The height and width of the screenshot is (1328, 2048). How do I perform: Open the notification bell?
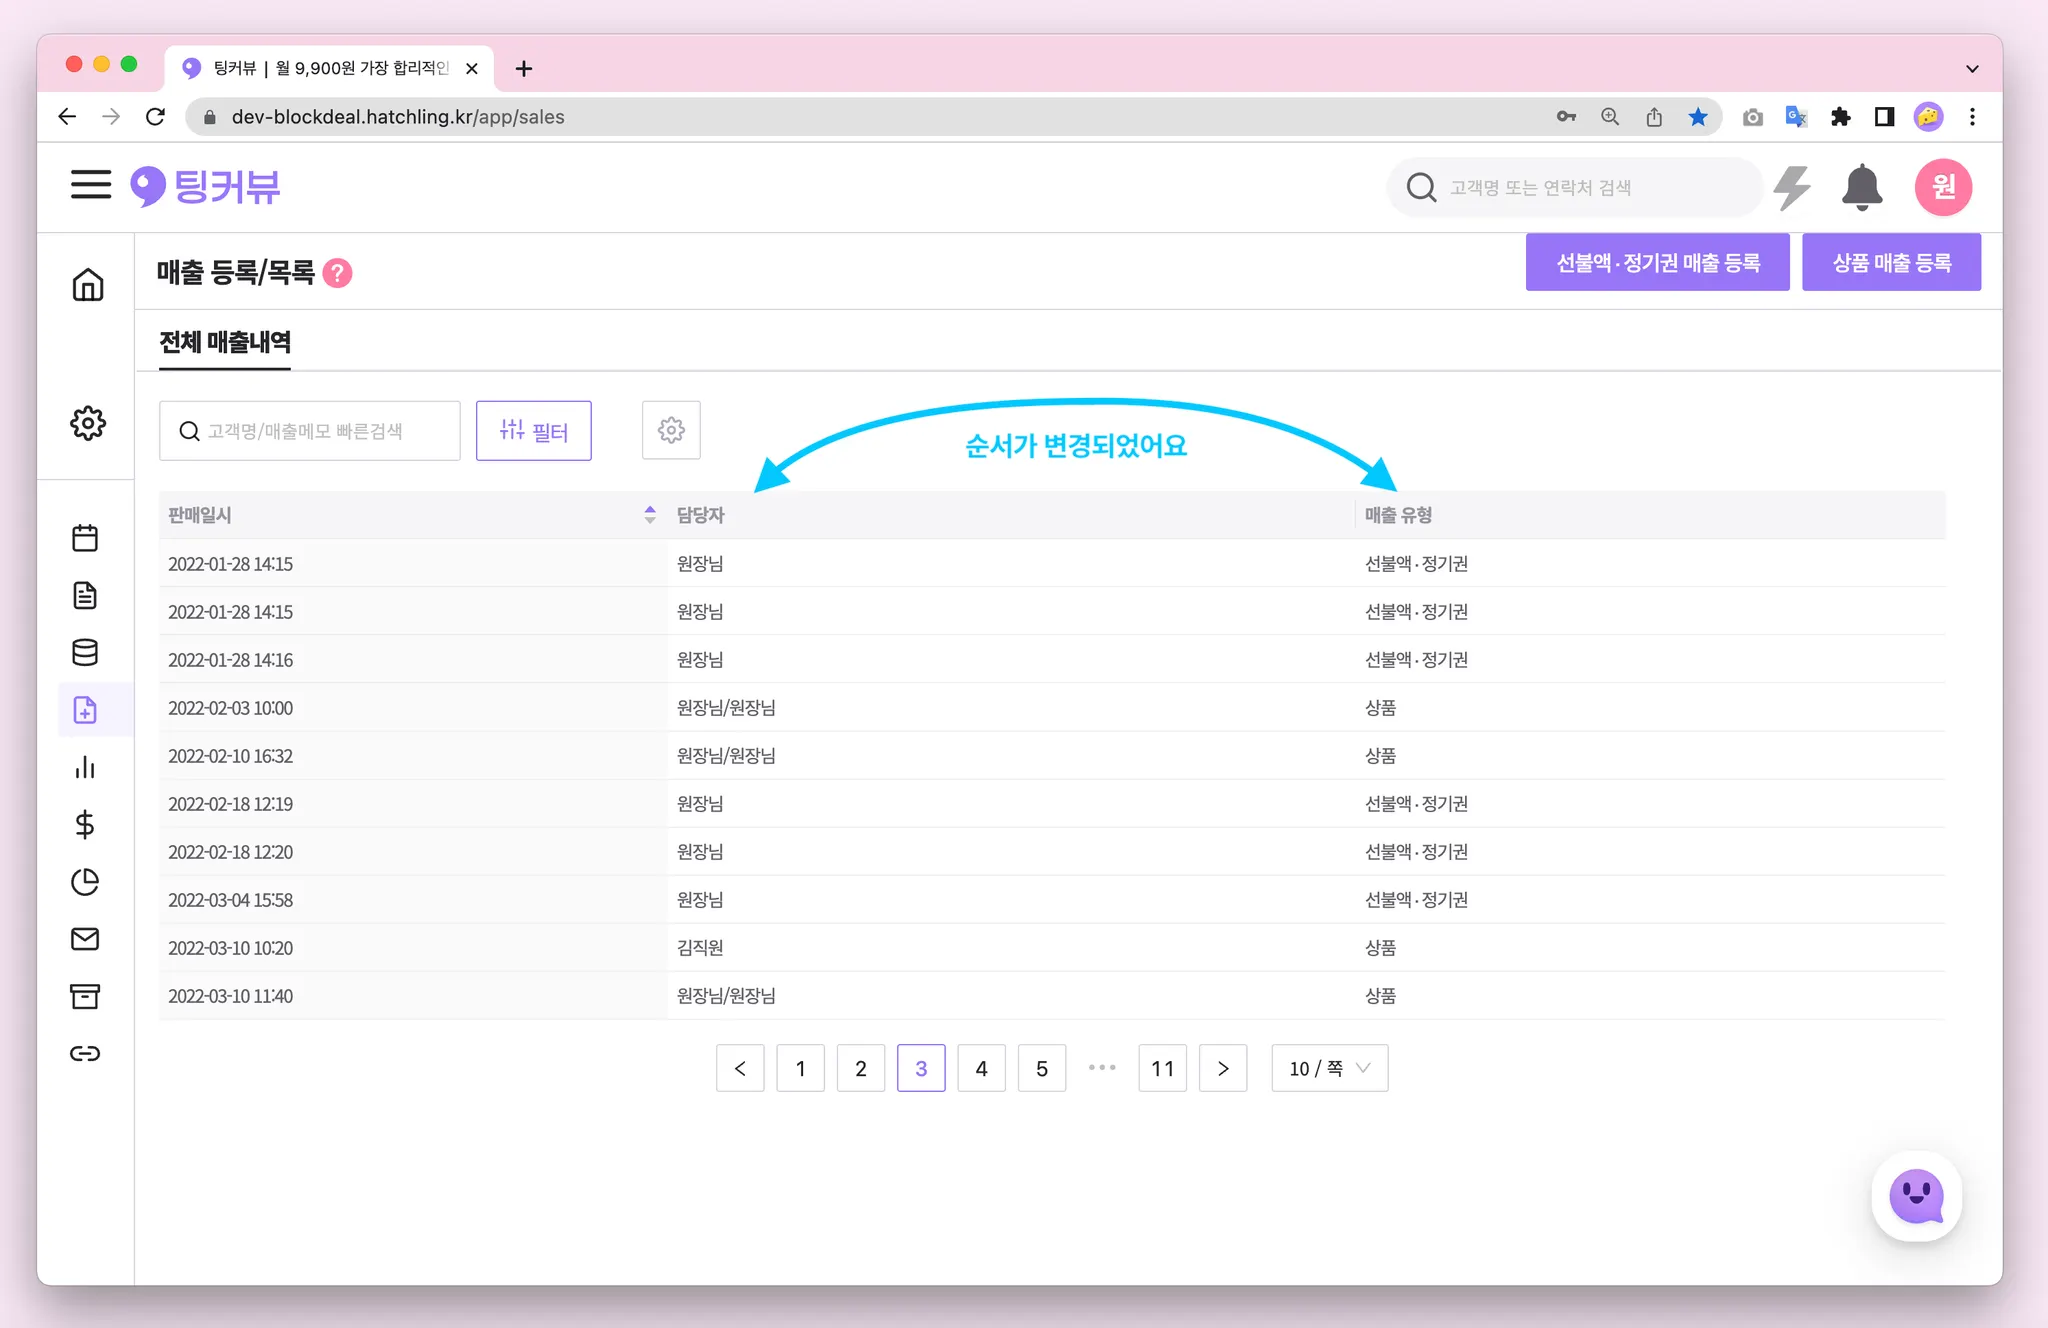point(1861,187)
